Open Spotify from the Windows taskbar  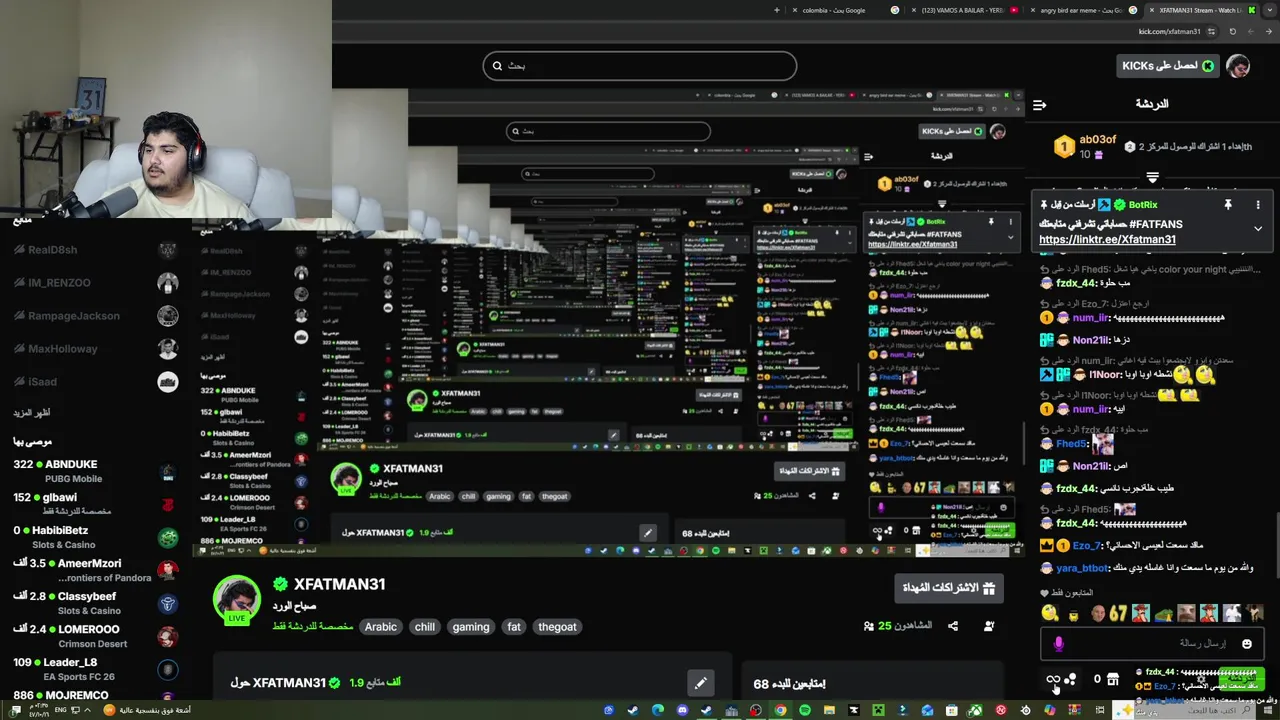point(805,710)
